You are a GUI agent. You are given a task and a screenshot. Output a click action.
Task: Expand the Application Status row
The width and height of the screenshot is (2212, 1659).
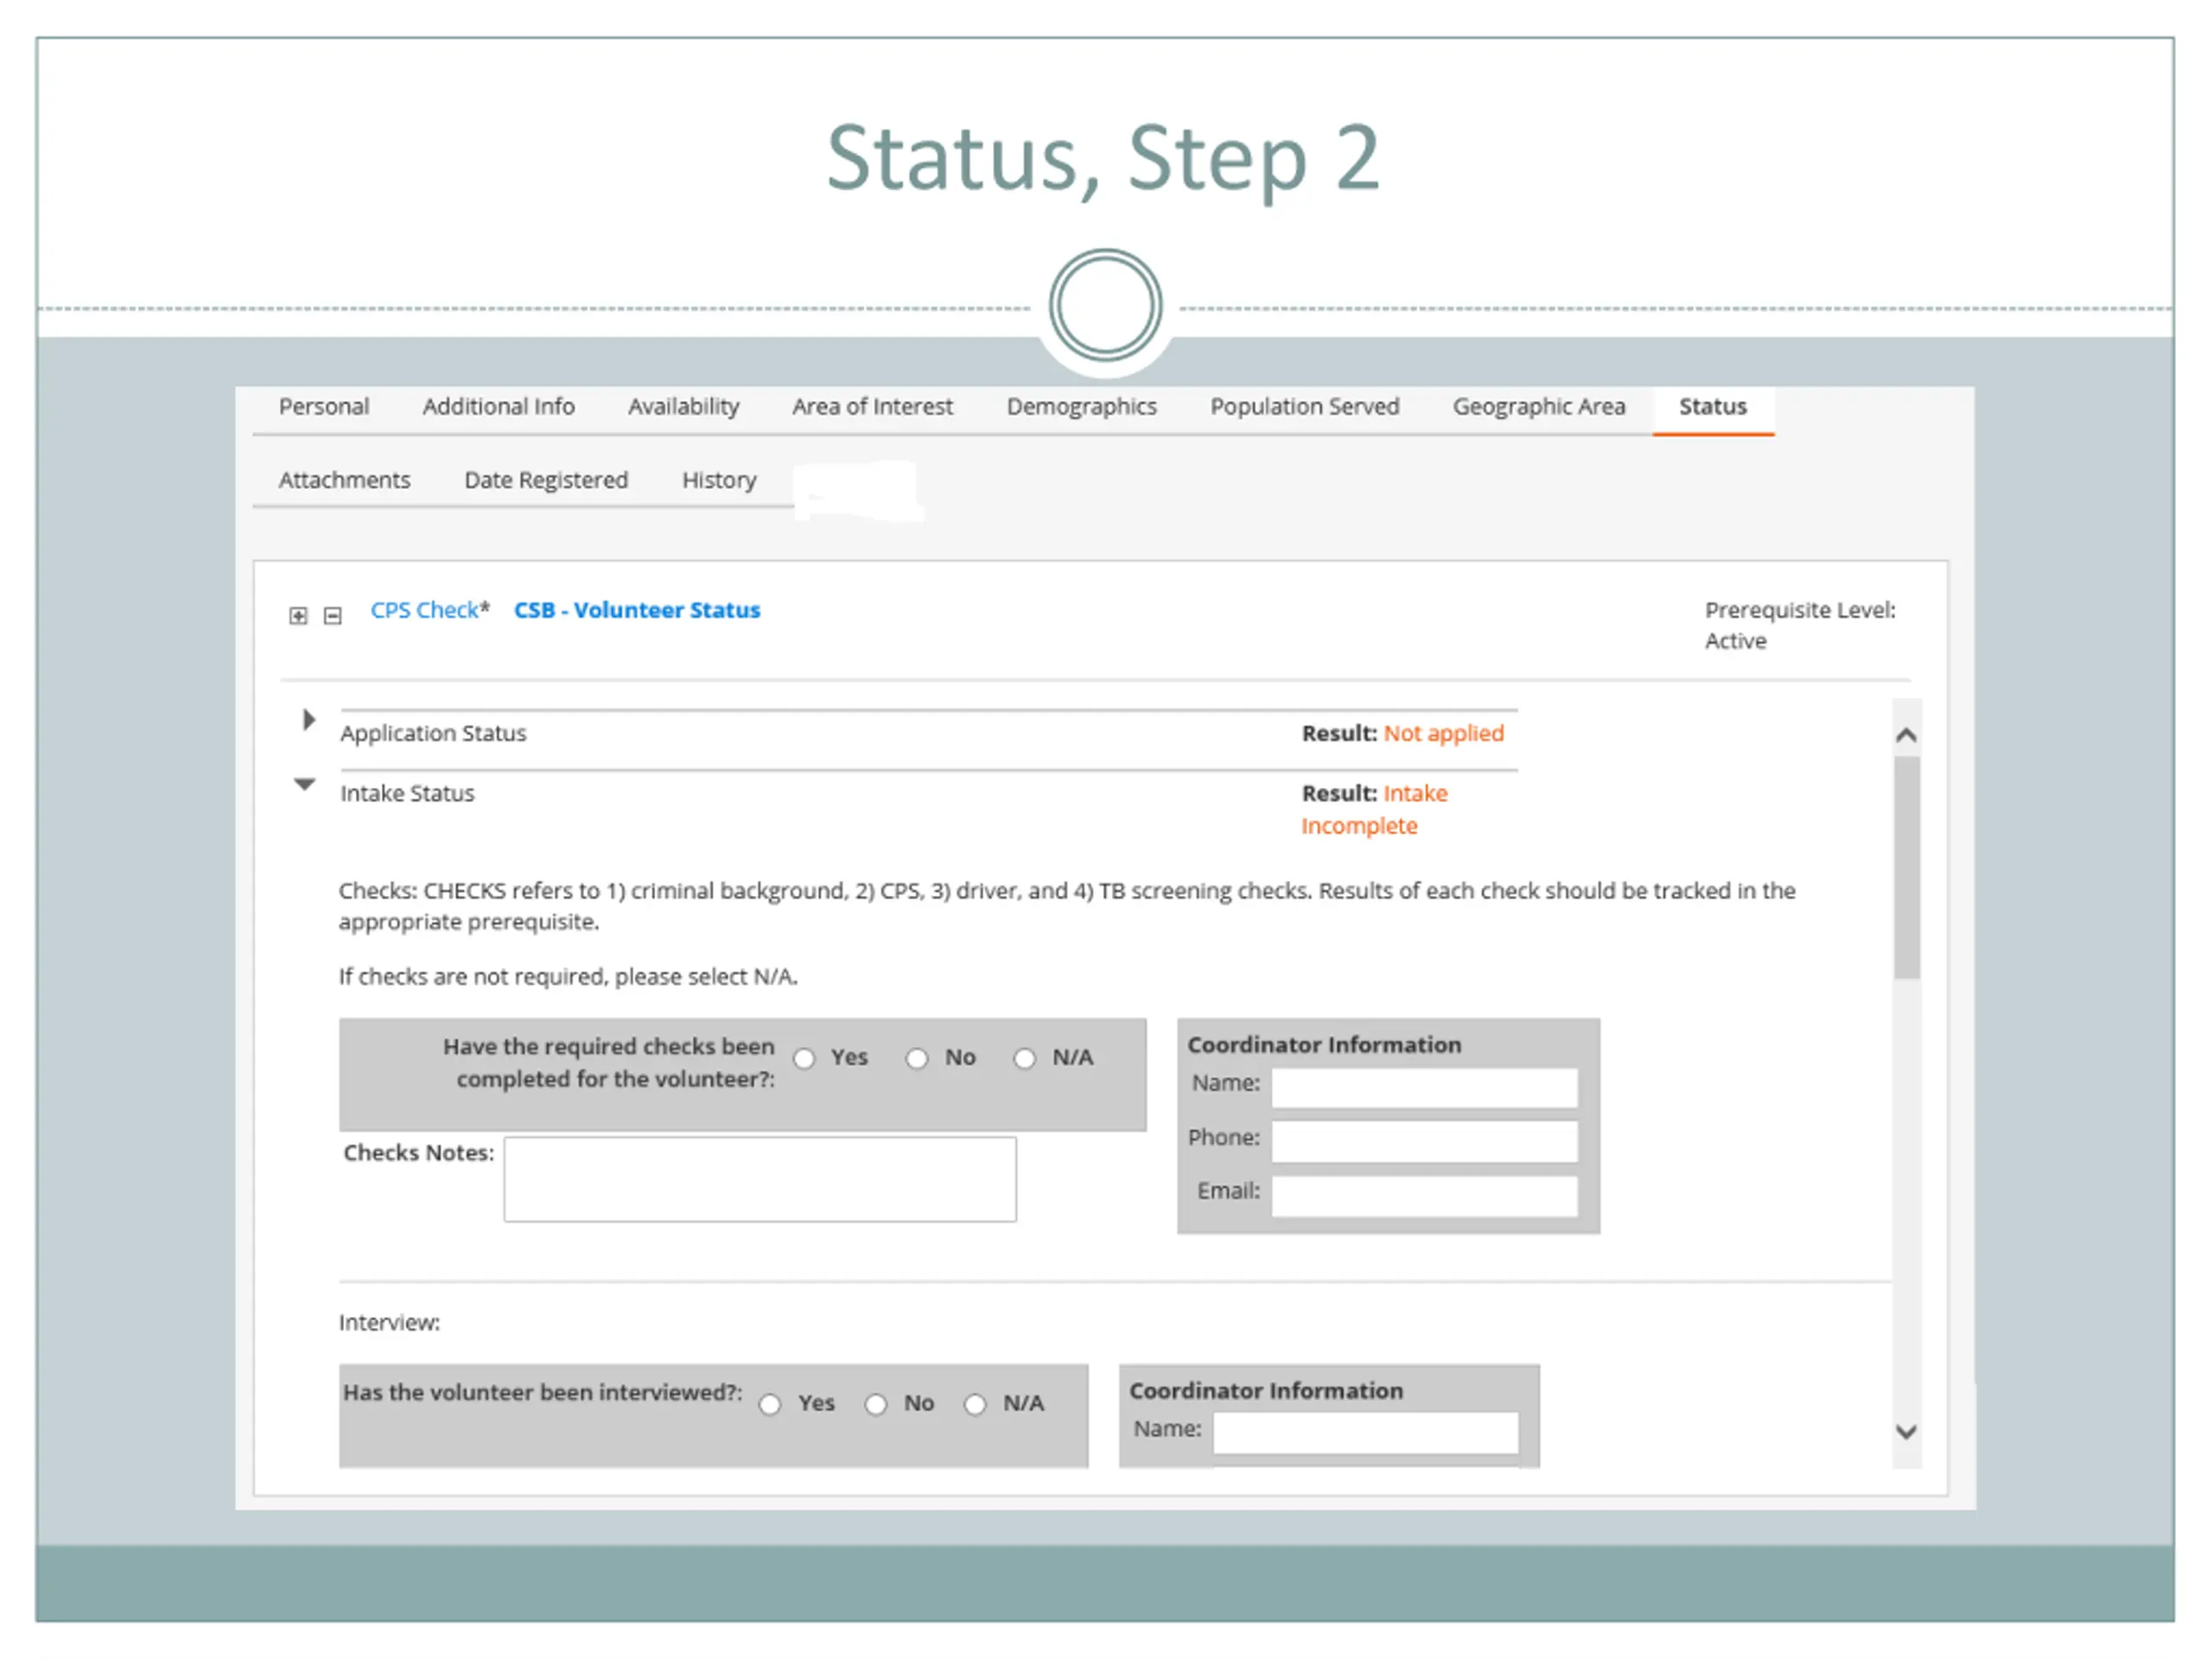coord(308,720)
